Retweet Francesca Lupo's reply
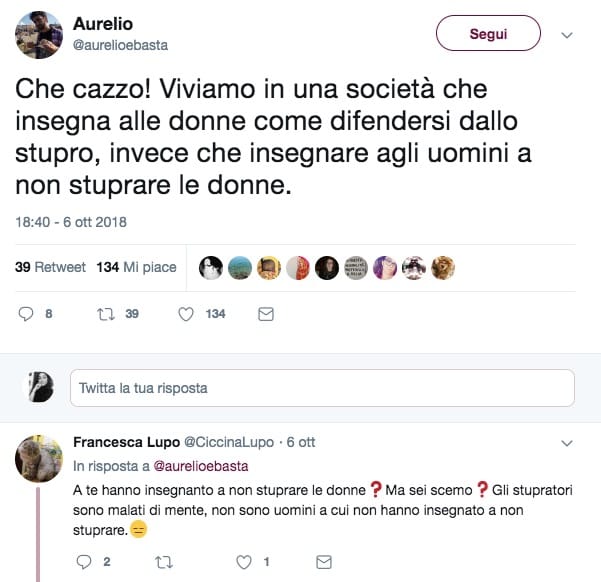 tap(165, 562)
